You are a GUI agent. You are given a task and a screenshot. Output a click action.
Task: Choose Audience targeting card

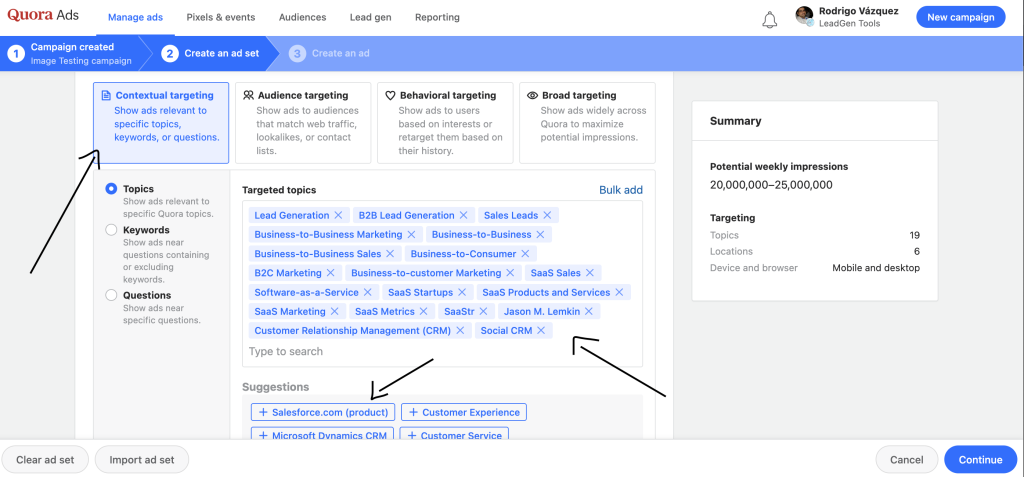coord(303,123)
